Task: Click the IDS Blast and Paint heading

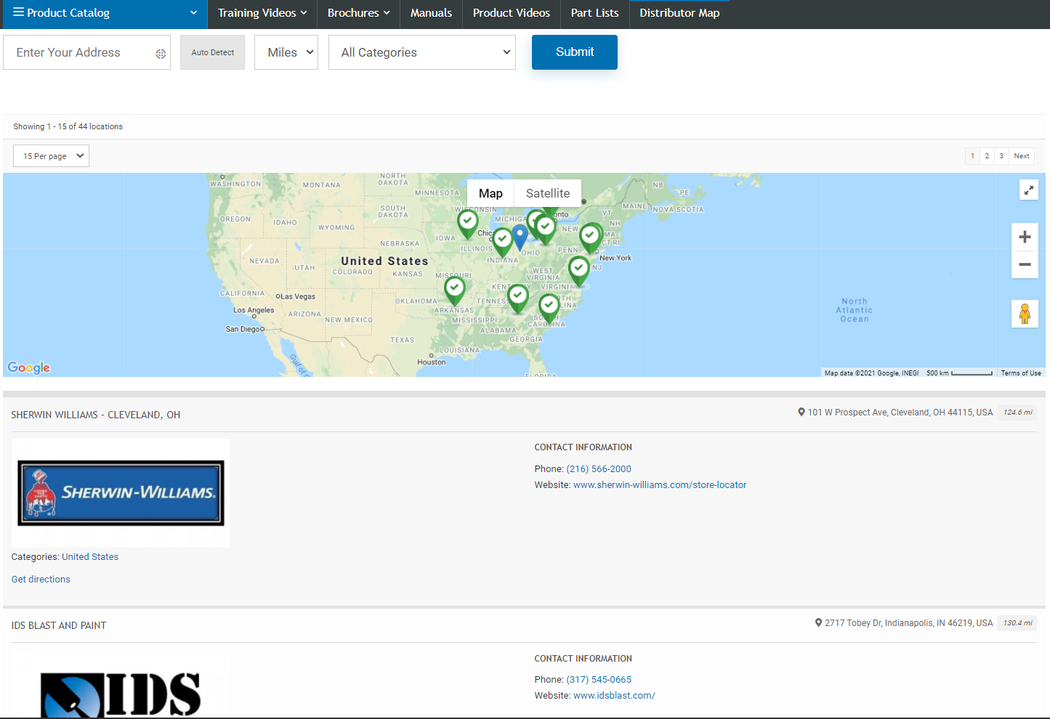Action: click(59, 625)
